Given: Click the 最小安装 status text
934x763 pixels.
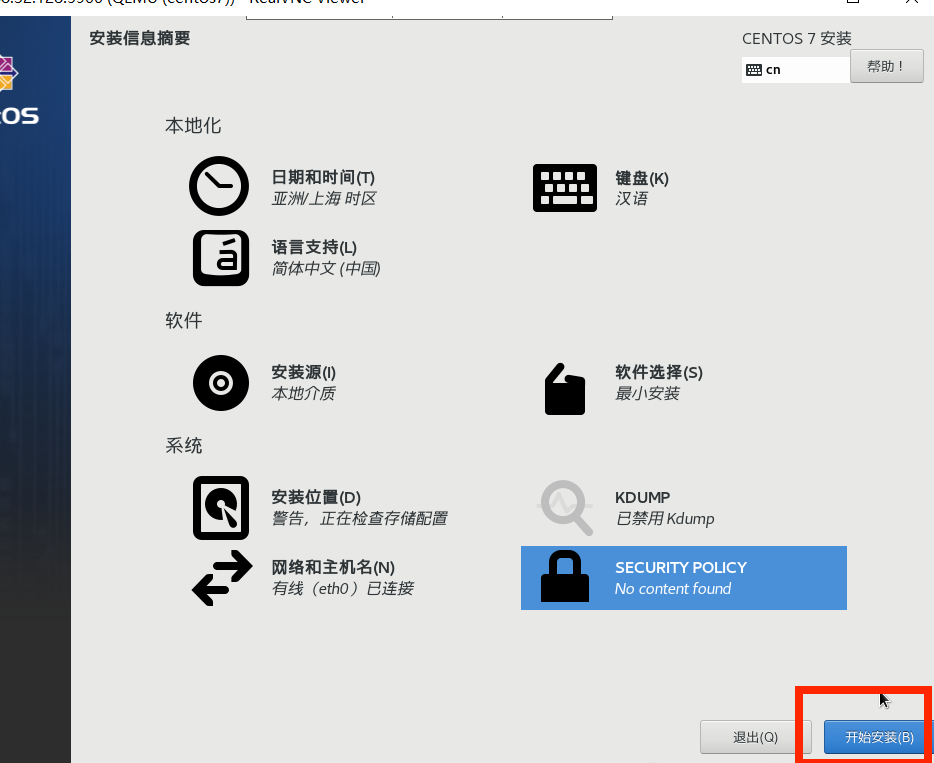Looking at the screenshot, I should (647, 393).
